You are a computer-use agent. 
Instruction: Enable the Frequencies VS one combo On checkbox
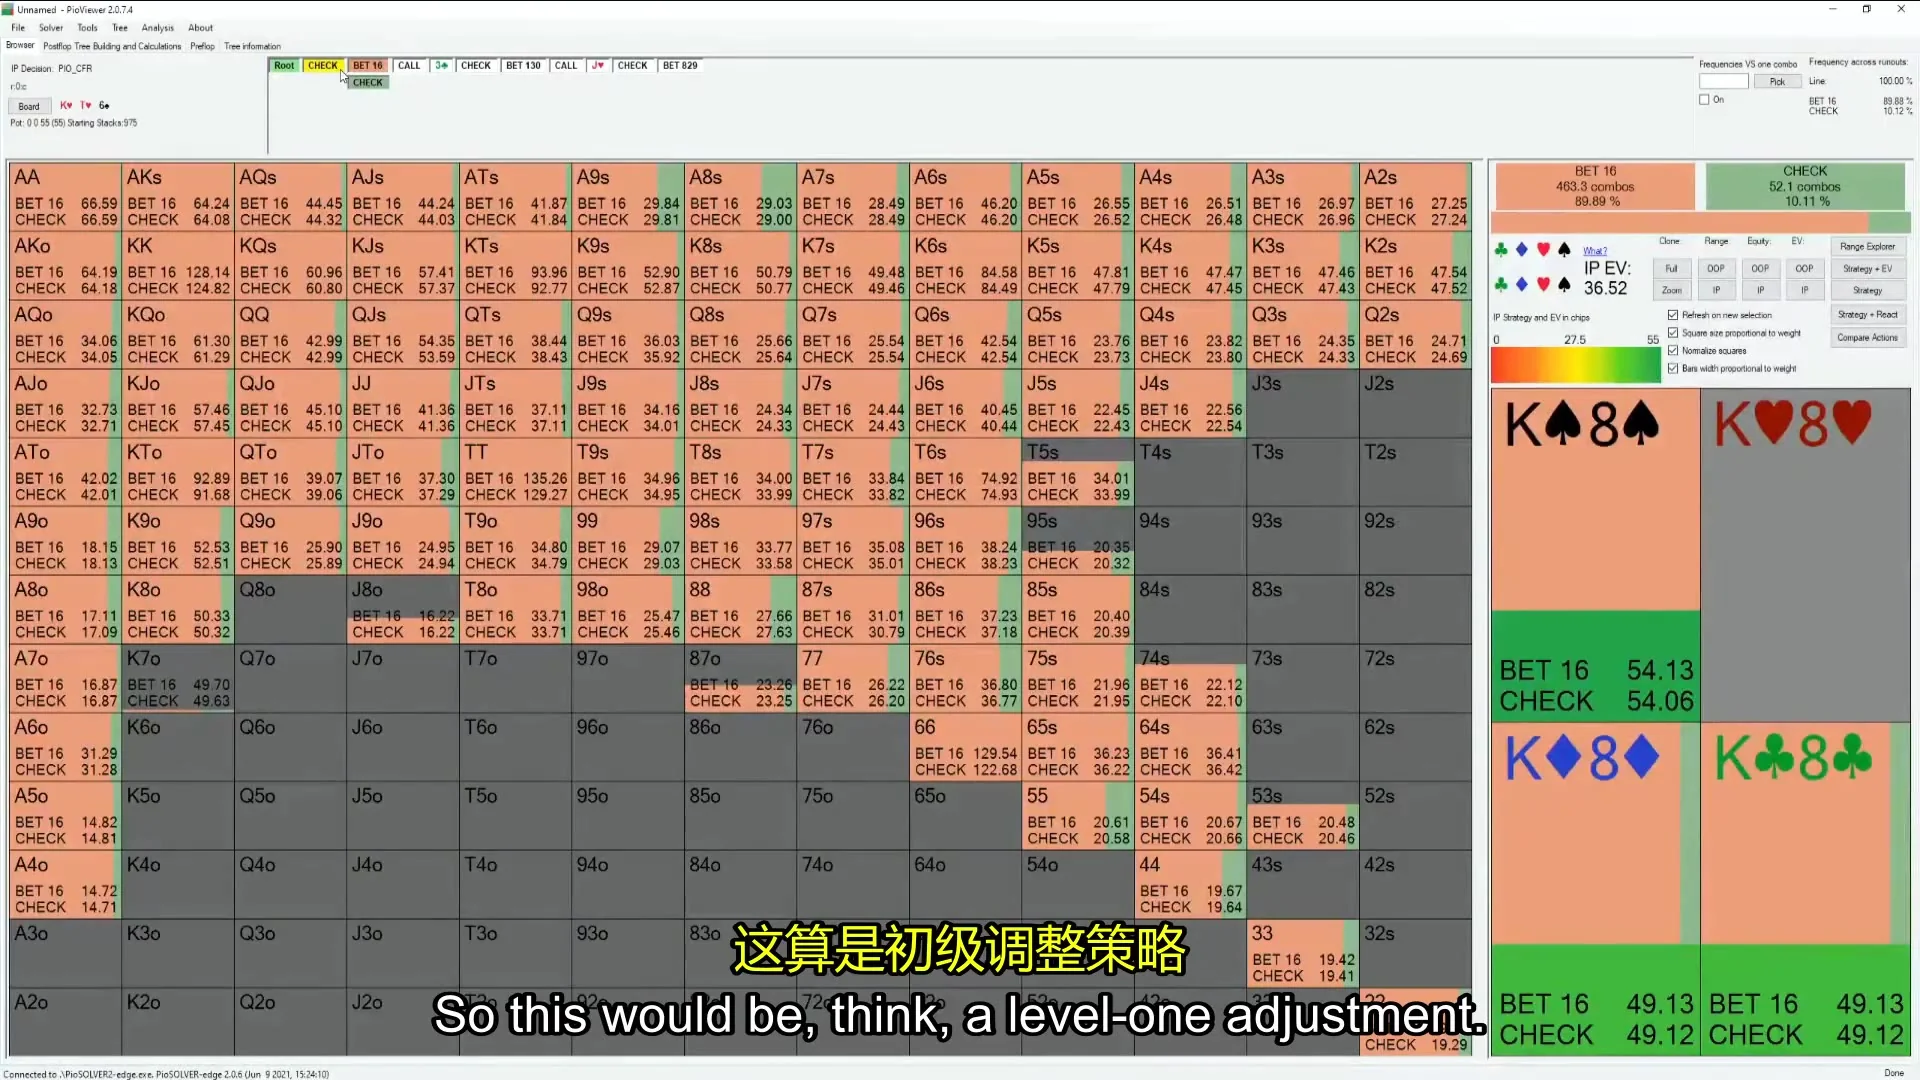click(1704, 100)
